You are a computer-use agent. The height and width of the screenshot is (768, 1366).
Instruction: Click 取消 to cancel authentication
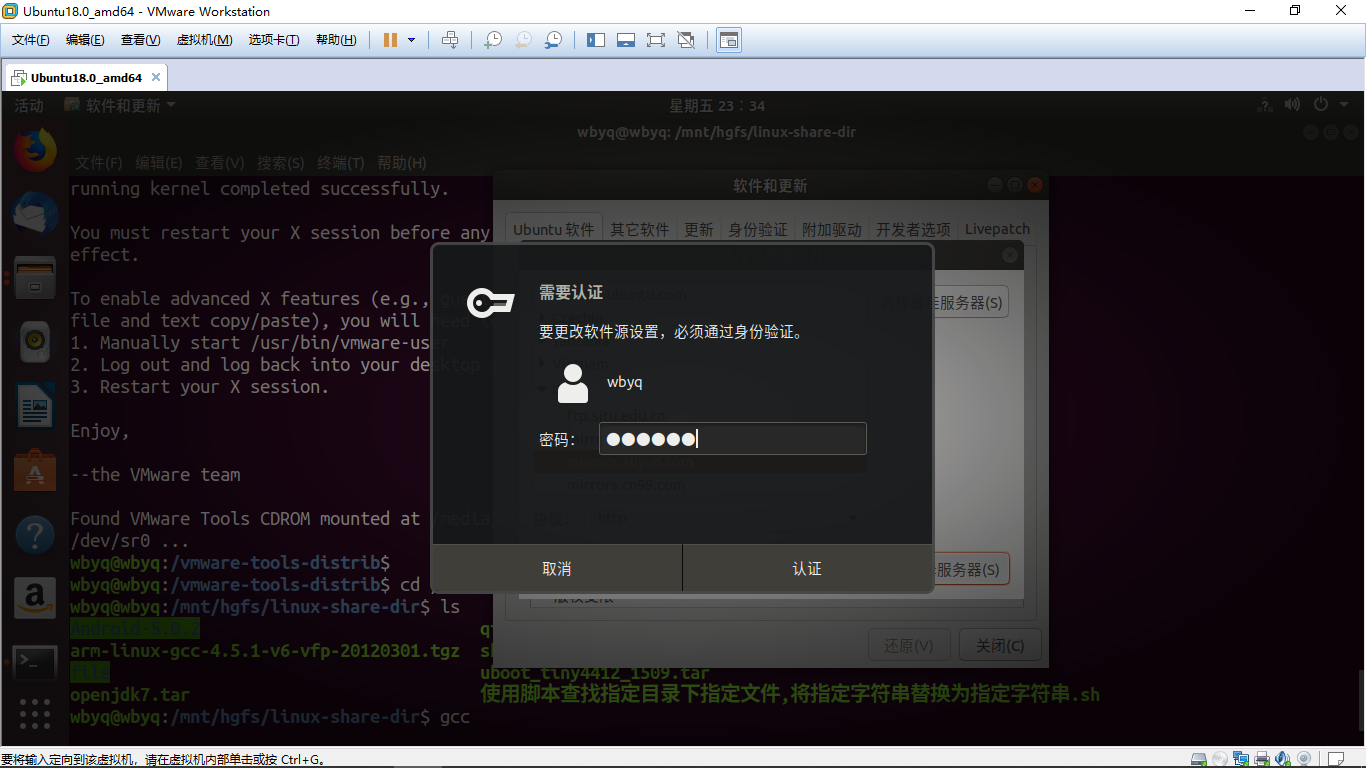[557, 568]
